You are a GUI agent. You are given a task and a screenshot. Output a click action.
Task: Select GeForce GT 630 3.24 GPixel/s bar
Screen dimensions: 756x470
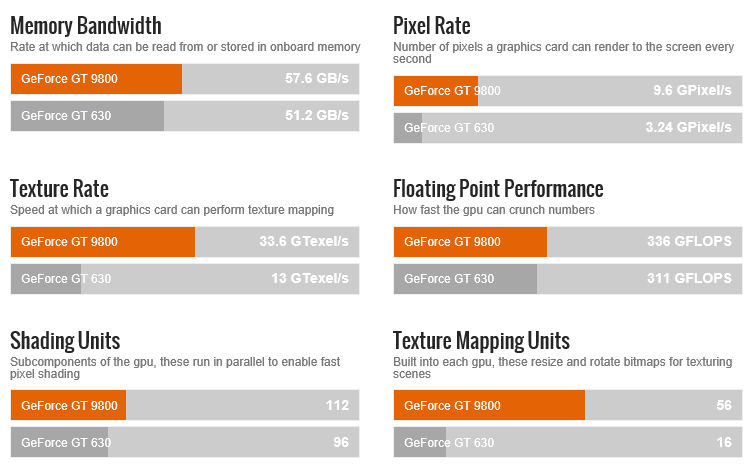[x=568, y=128]
